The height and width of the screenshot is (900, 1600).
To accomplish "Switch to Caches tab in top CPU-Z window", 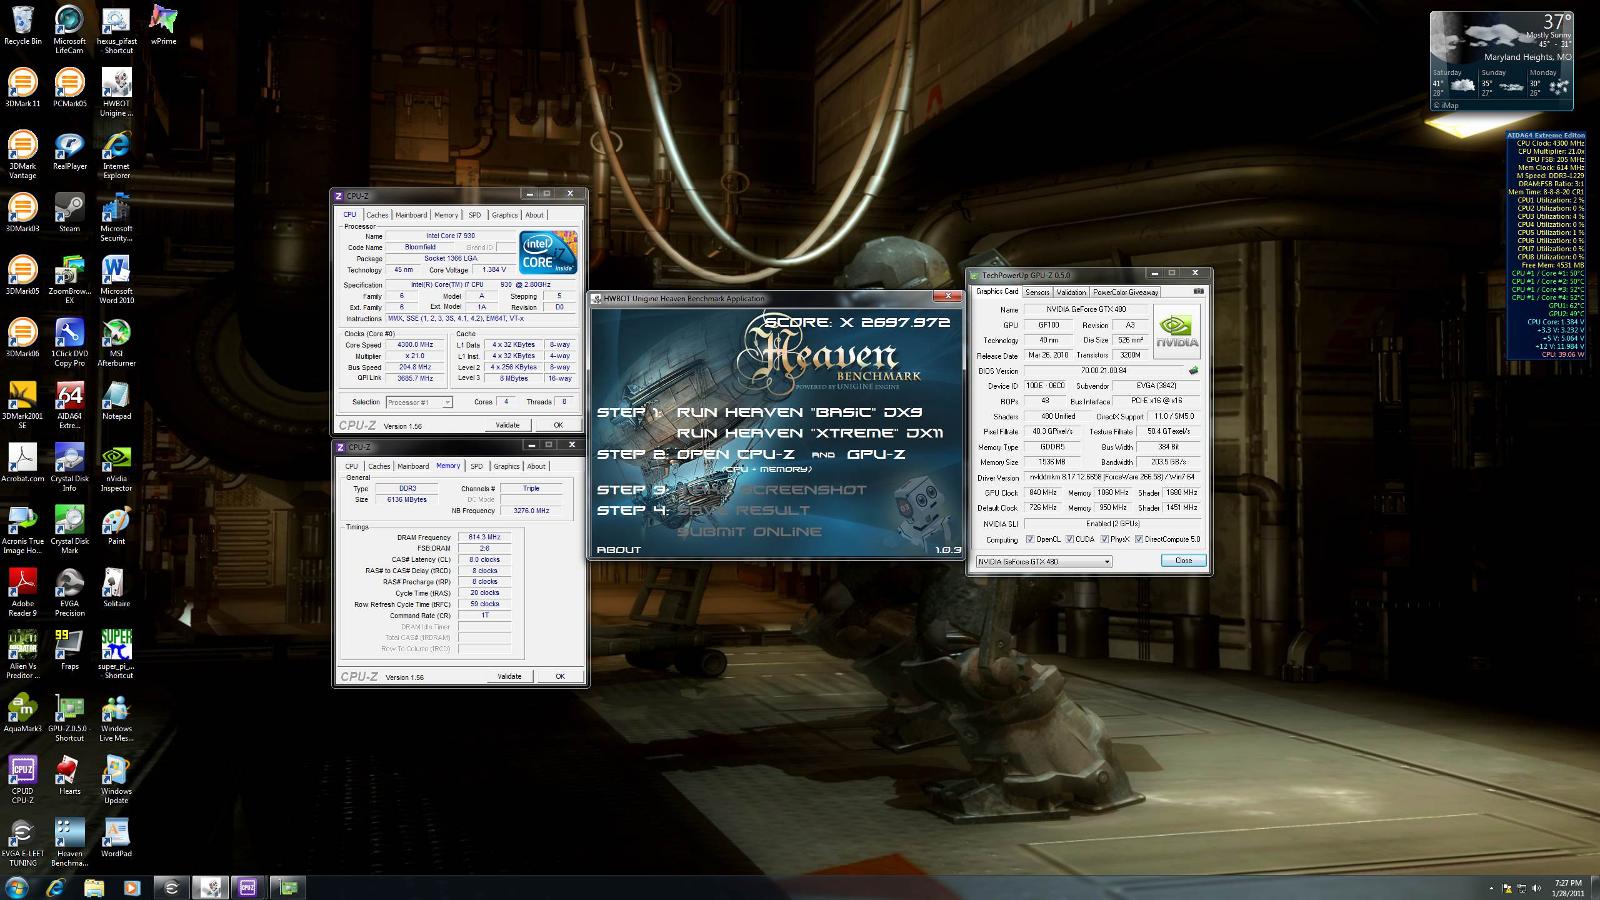I will click(x=377, y=215).
